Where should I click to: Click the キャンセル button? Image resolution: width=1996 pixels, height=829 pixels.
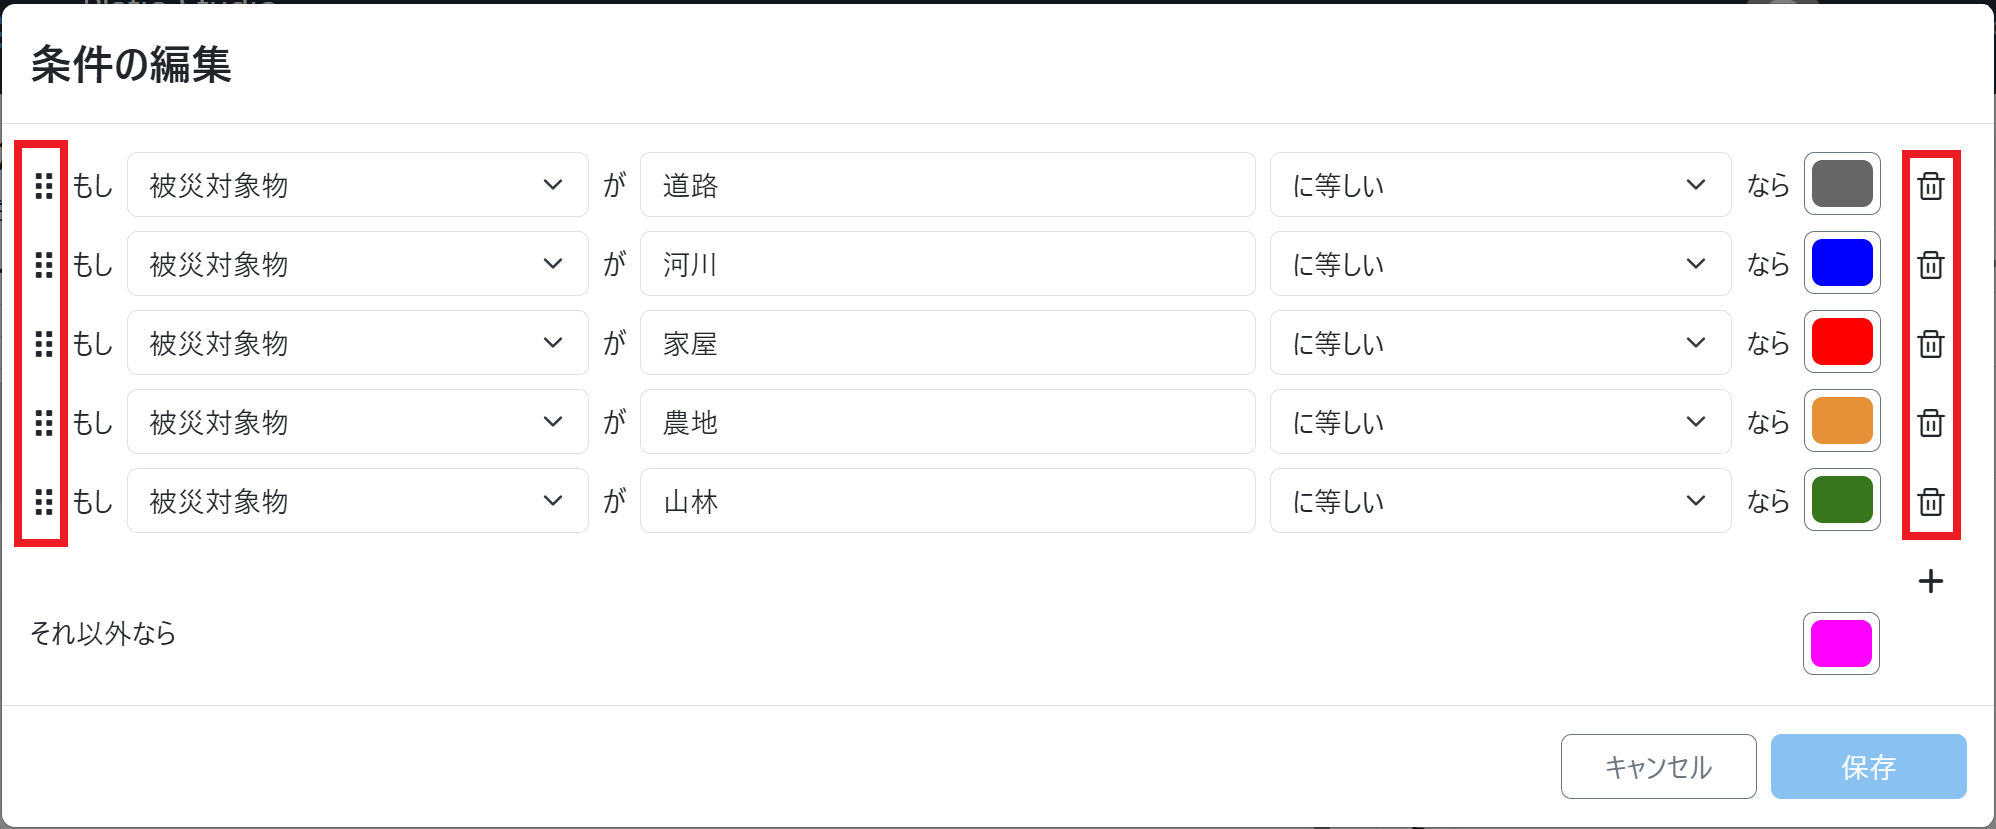(1658, 767)
